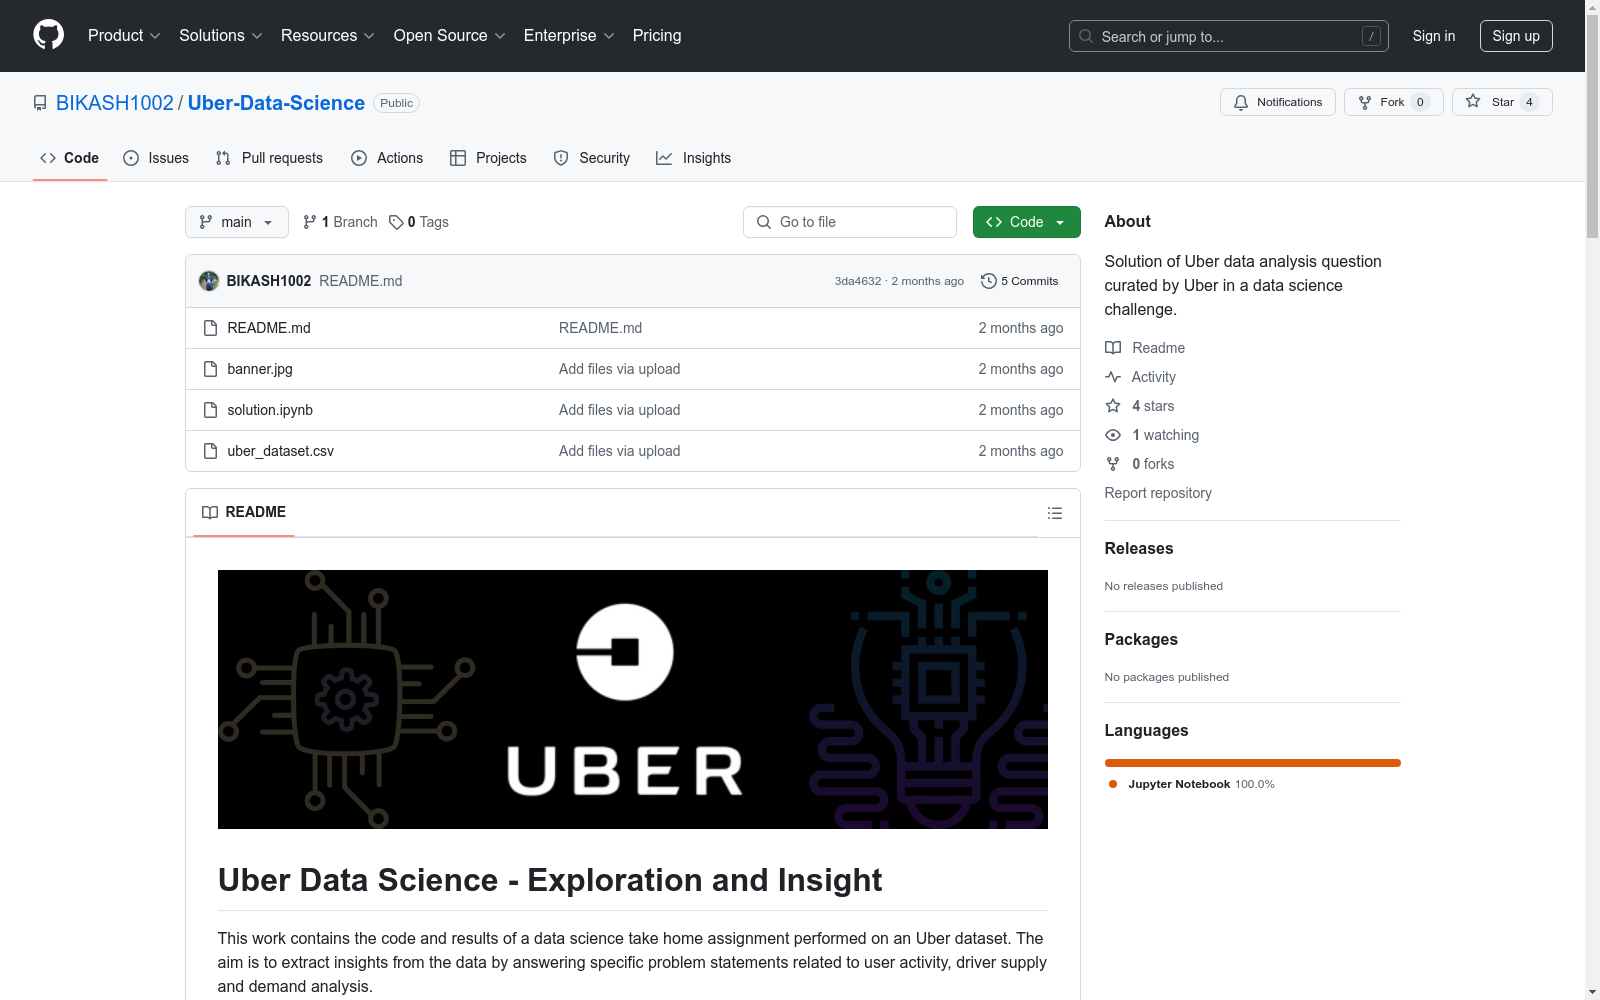Open the Projects tab
Viewport: 1600px width, 1000px height.
point(488,158)
